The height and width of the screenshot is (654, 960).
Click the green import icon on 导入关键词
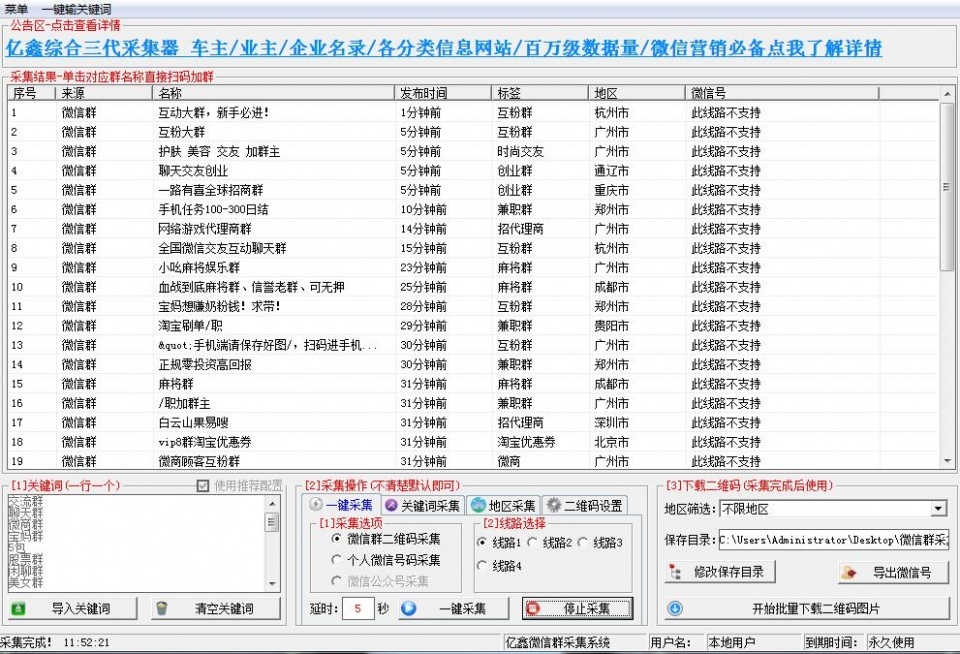pos(19,609)
